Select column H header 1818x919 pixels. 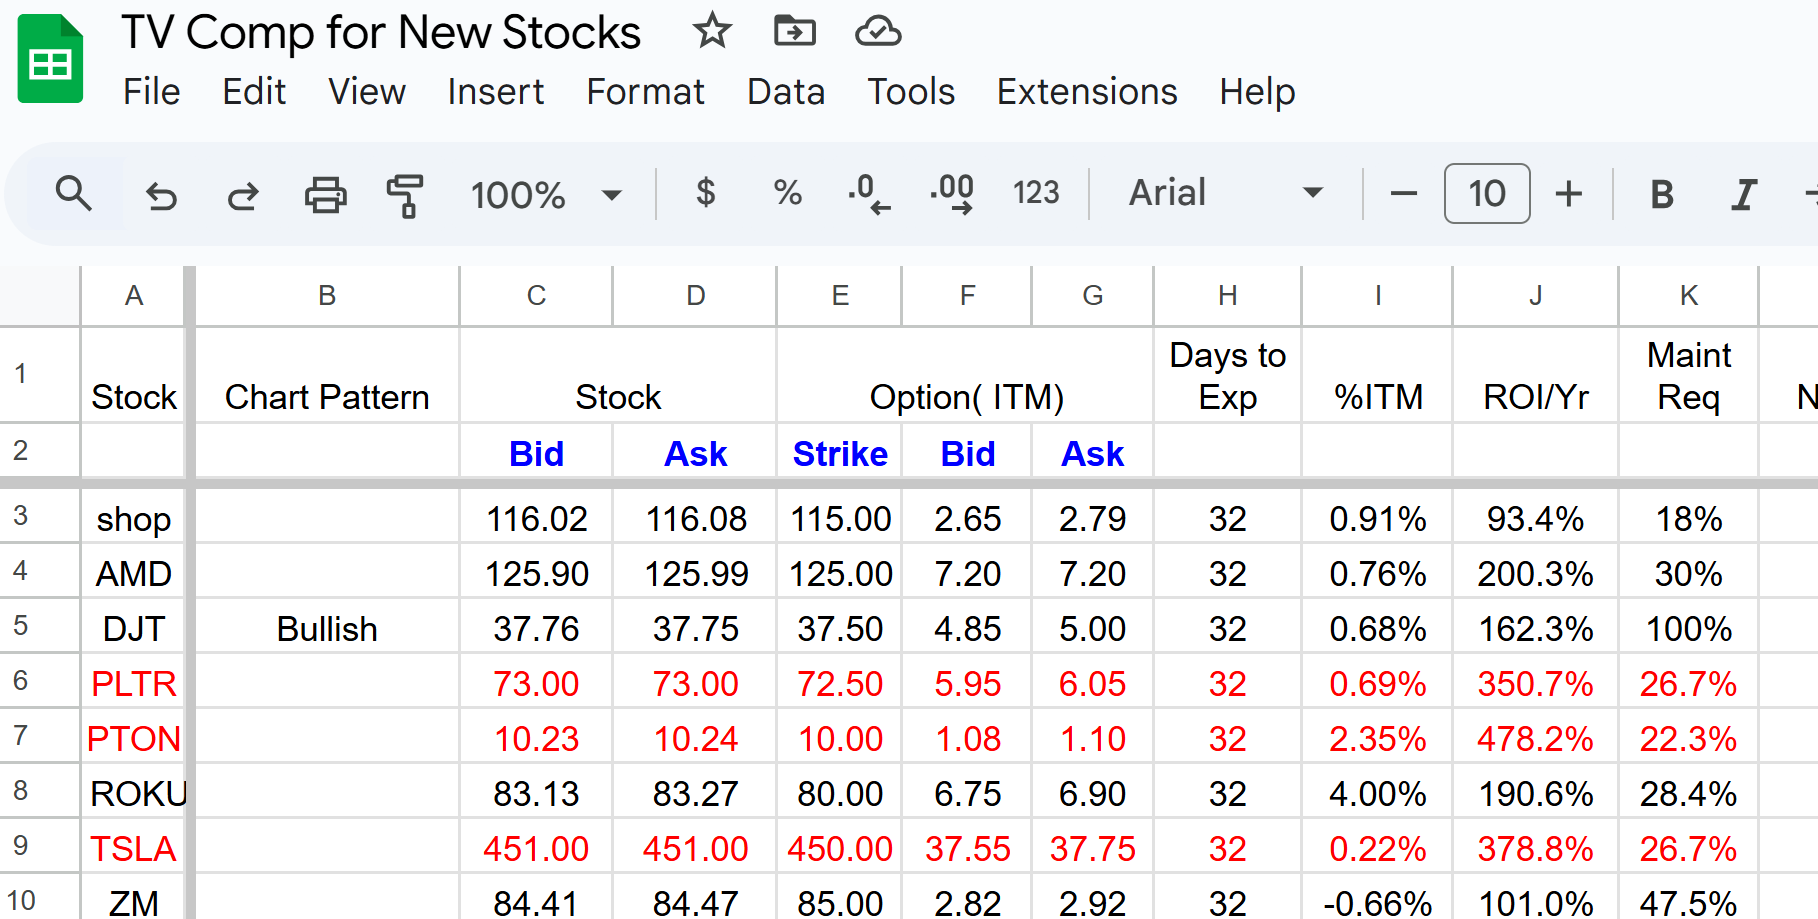1227,295
